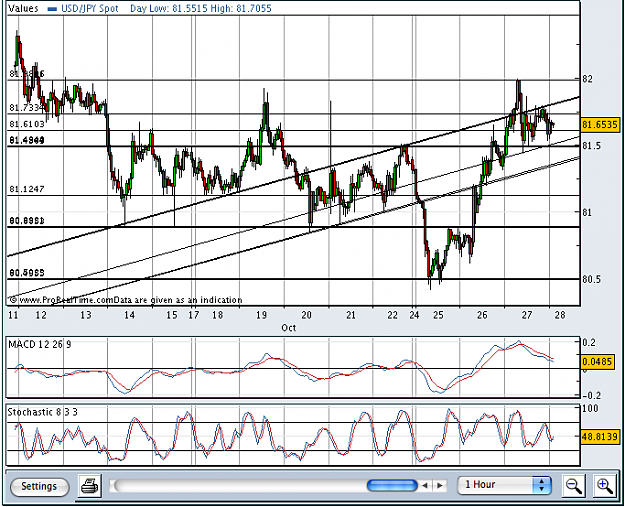Print the chart with the printer icon

tap(89, 486)
